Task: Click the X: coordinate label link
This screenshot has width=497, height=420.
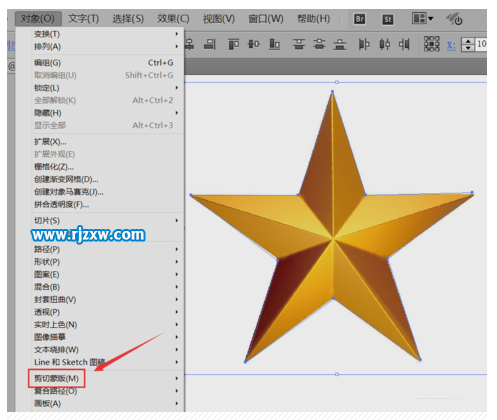Action: (451, 45)
